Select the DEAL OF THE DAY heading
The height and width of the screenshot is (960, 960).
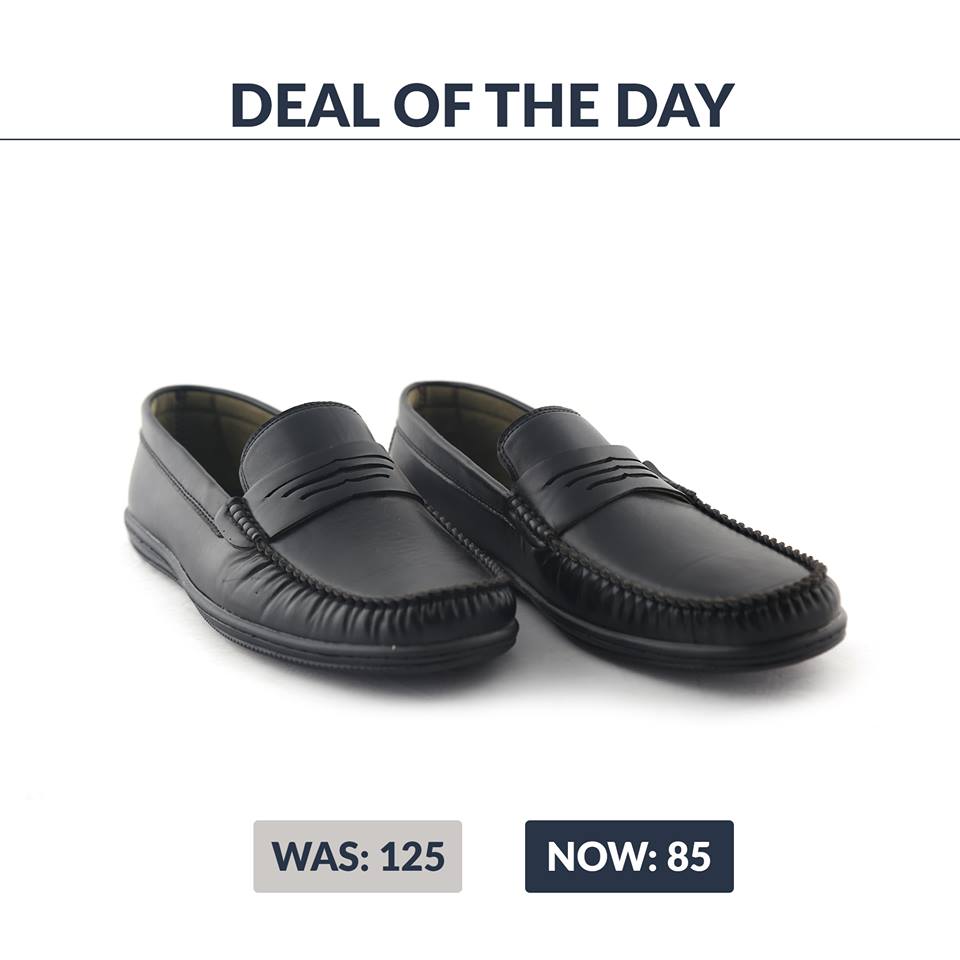pyautogui.click(x=482, y=105)
